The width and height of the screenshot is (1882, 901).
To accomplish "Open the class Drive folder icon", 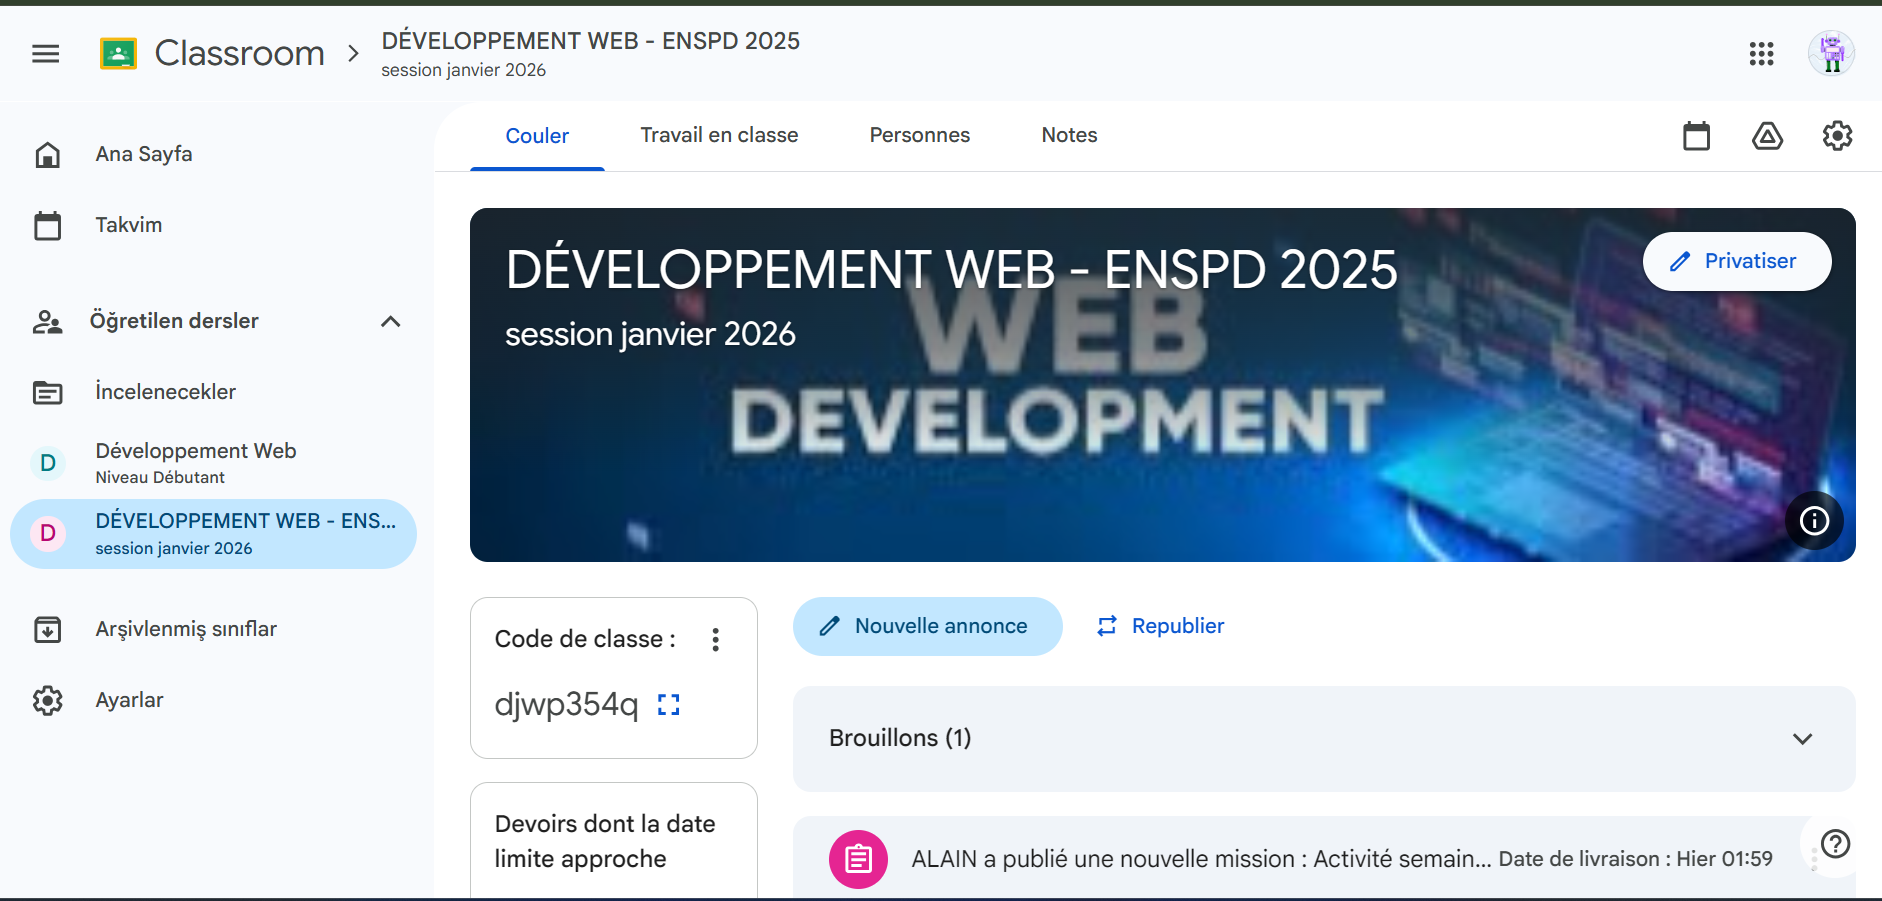I will click(x=1767, y=136).
